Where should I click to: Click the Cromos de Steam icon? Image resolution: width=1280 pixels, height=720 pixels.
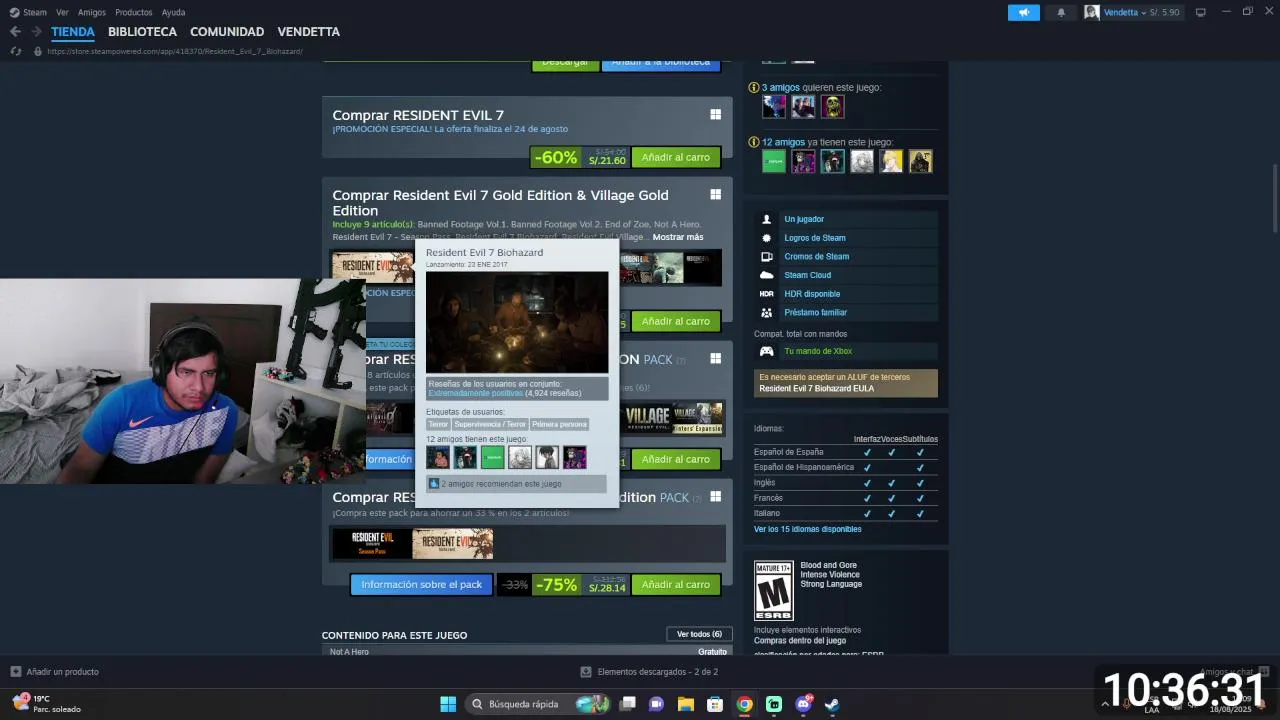point(766,256)
